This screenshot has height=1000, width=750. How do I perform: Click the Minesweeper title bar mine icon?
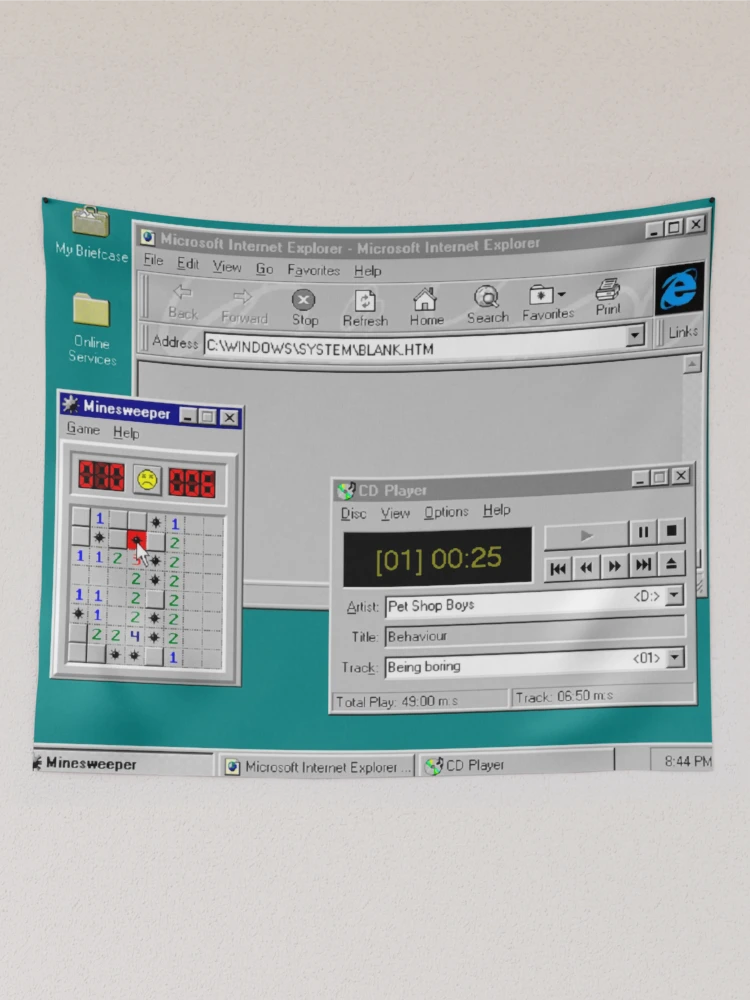[x=70, y=404]
